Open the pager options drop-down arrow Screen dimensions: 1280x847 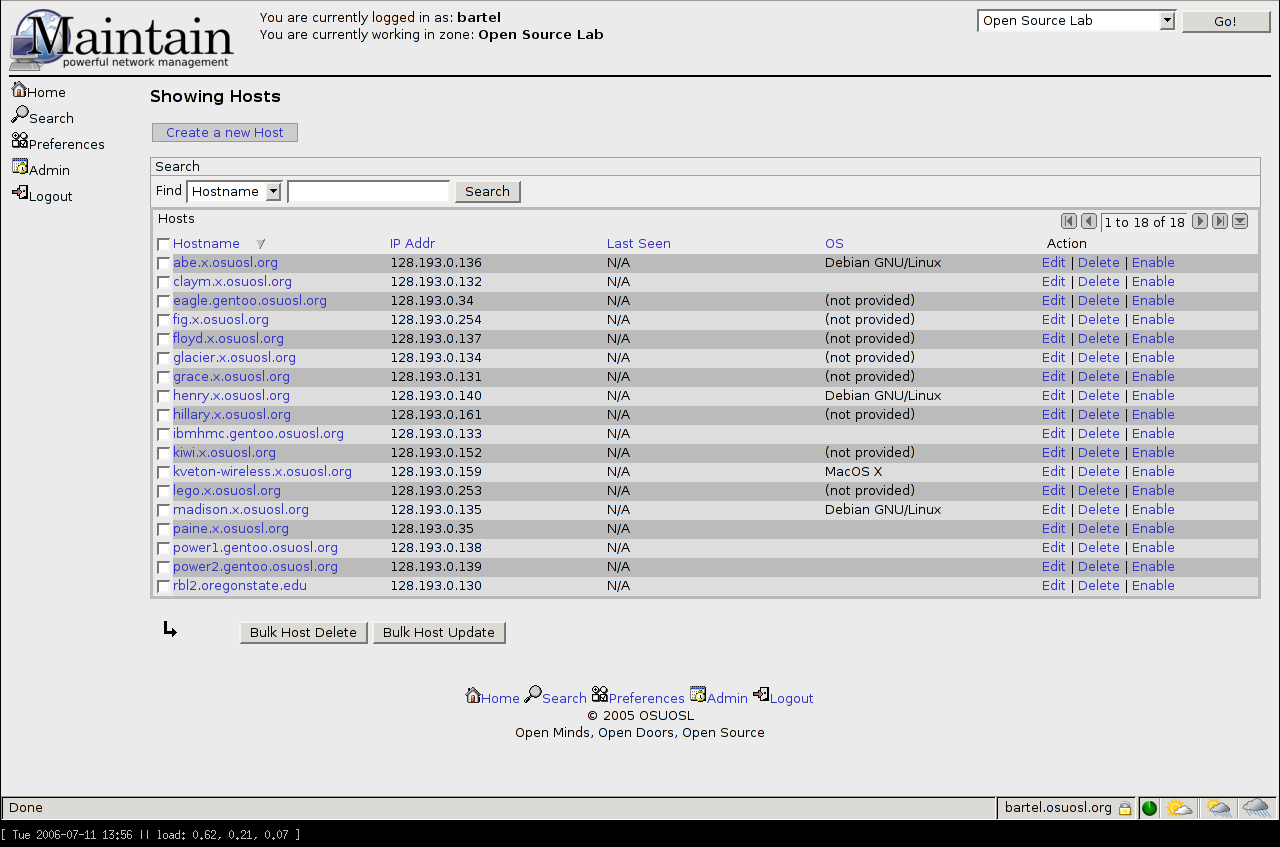[x=1240, y=222]
